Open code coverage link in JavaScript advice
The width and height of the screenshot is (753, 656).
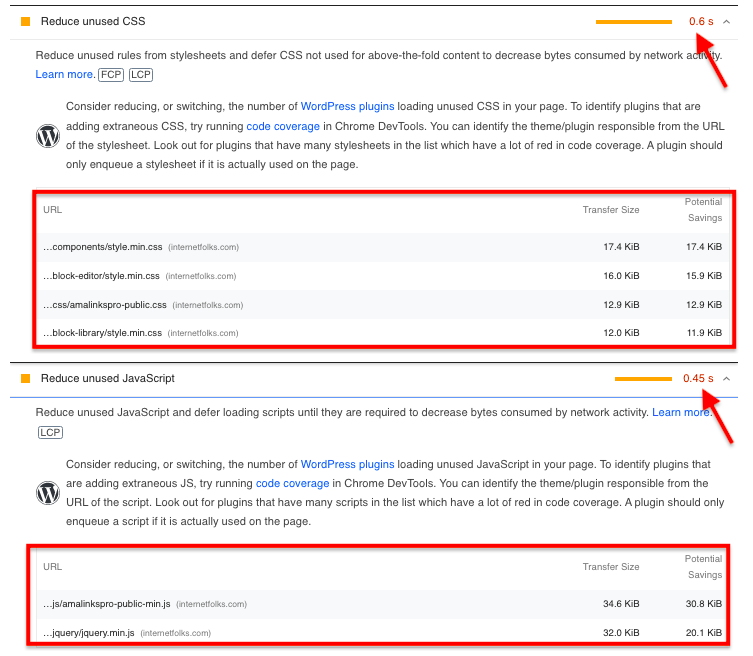pyautogui.click(x=292, y=484)
